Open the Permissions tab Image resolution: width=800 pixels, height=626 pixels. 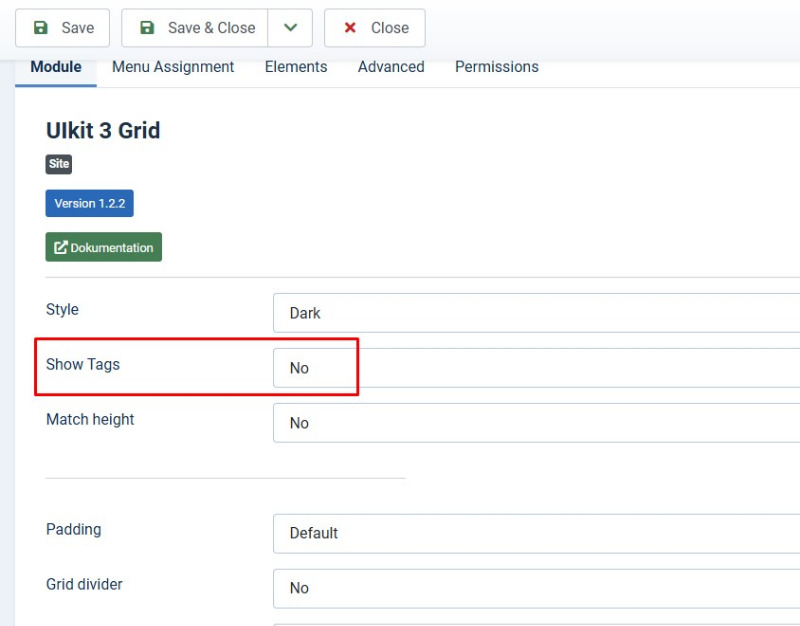pos(497,67)
